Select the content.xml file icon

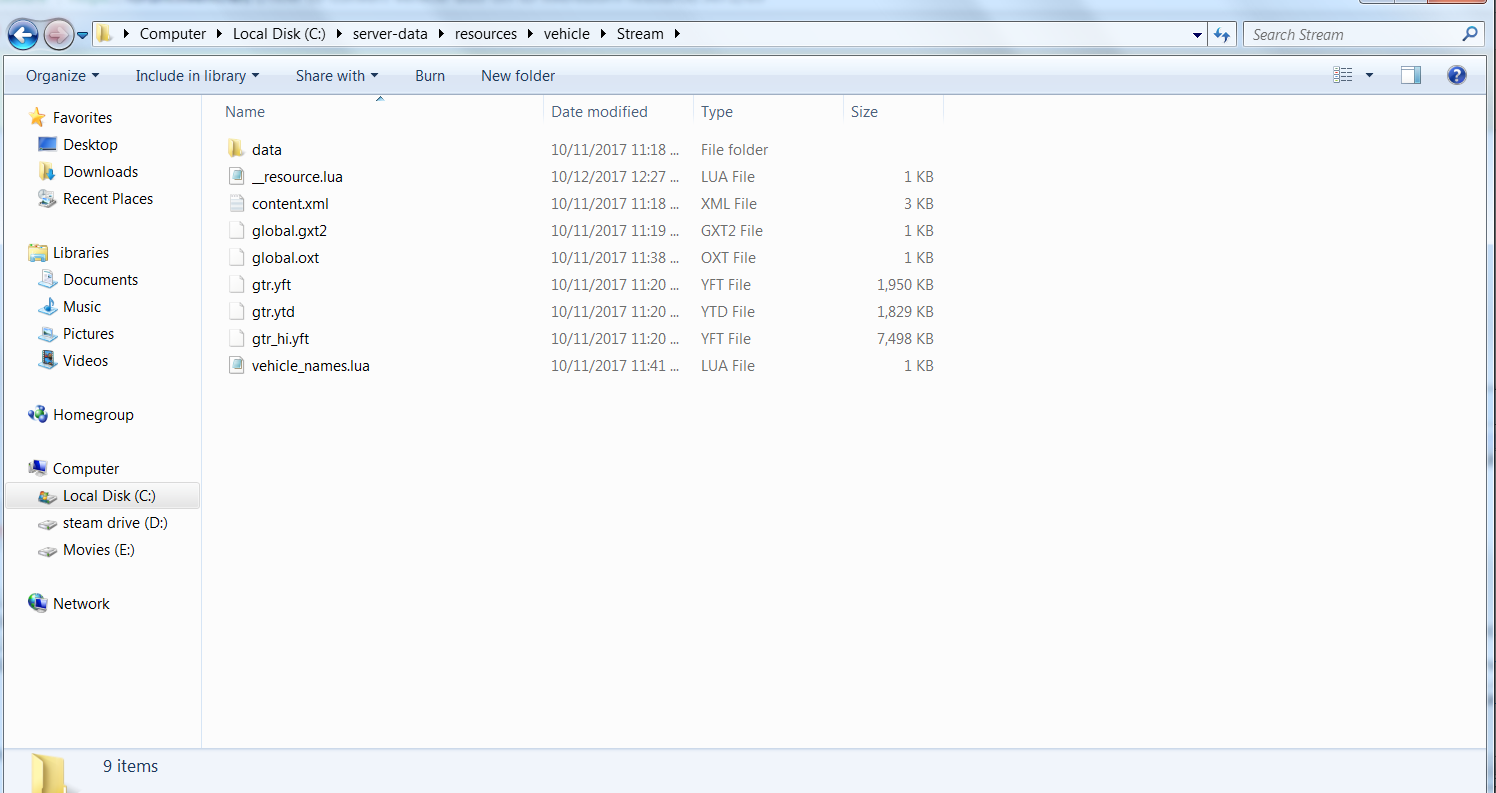coord(236,203)
